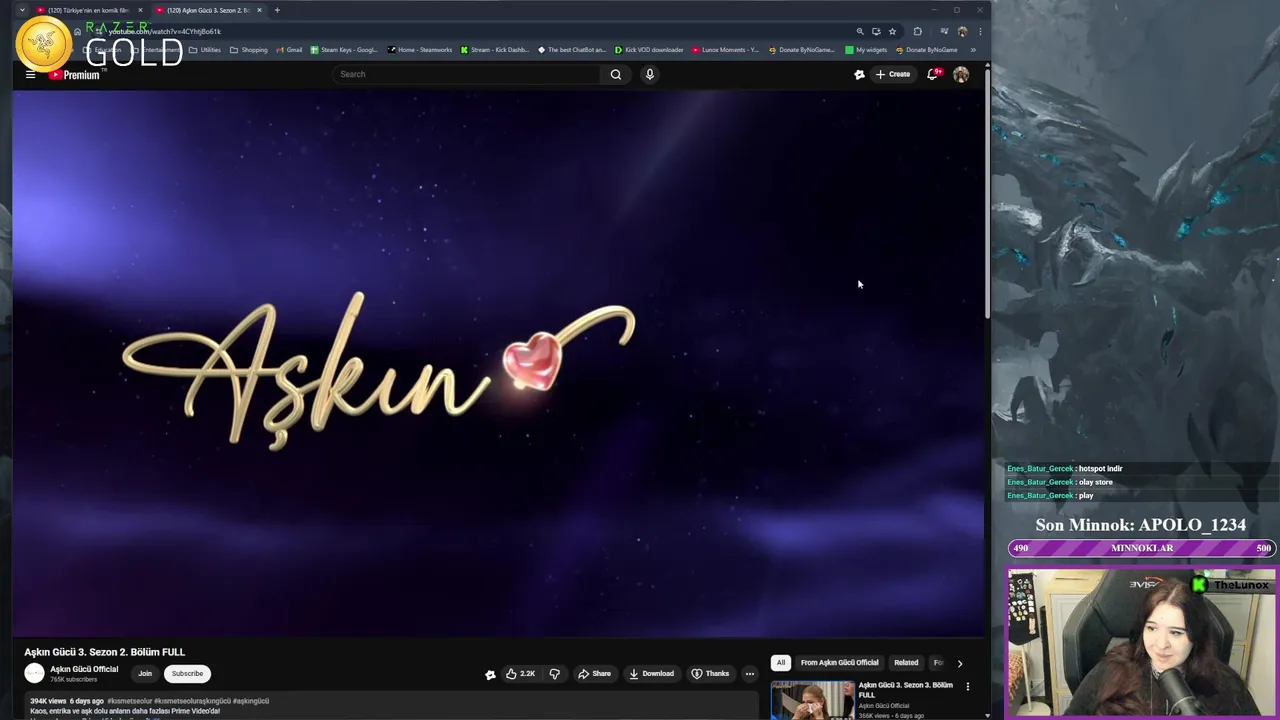1280x720 pixels.
Task: Open Steam Keys Google bookmark
Action: 344,50
